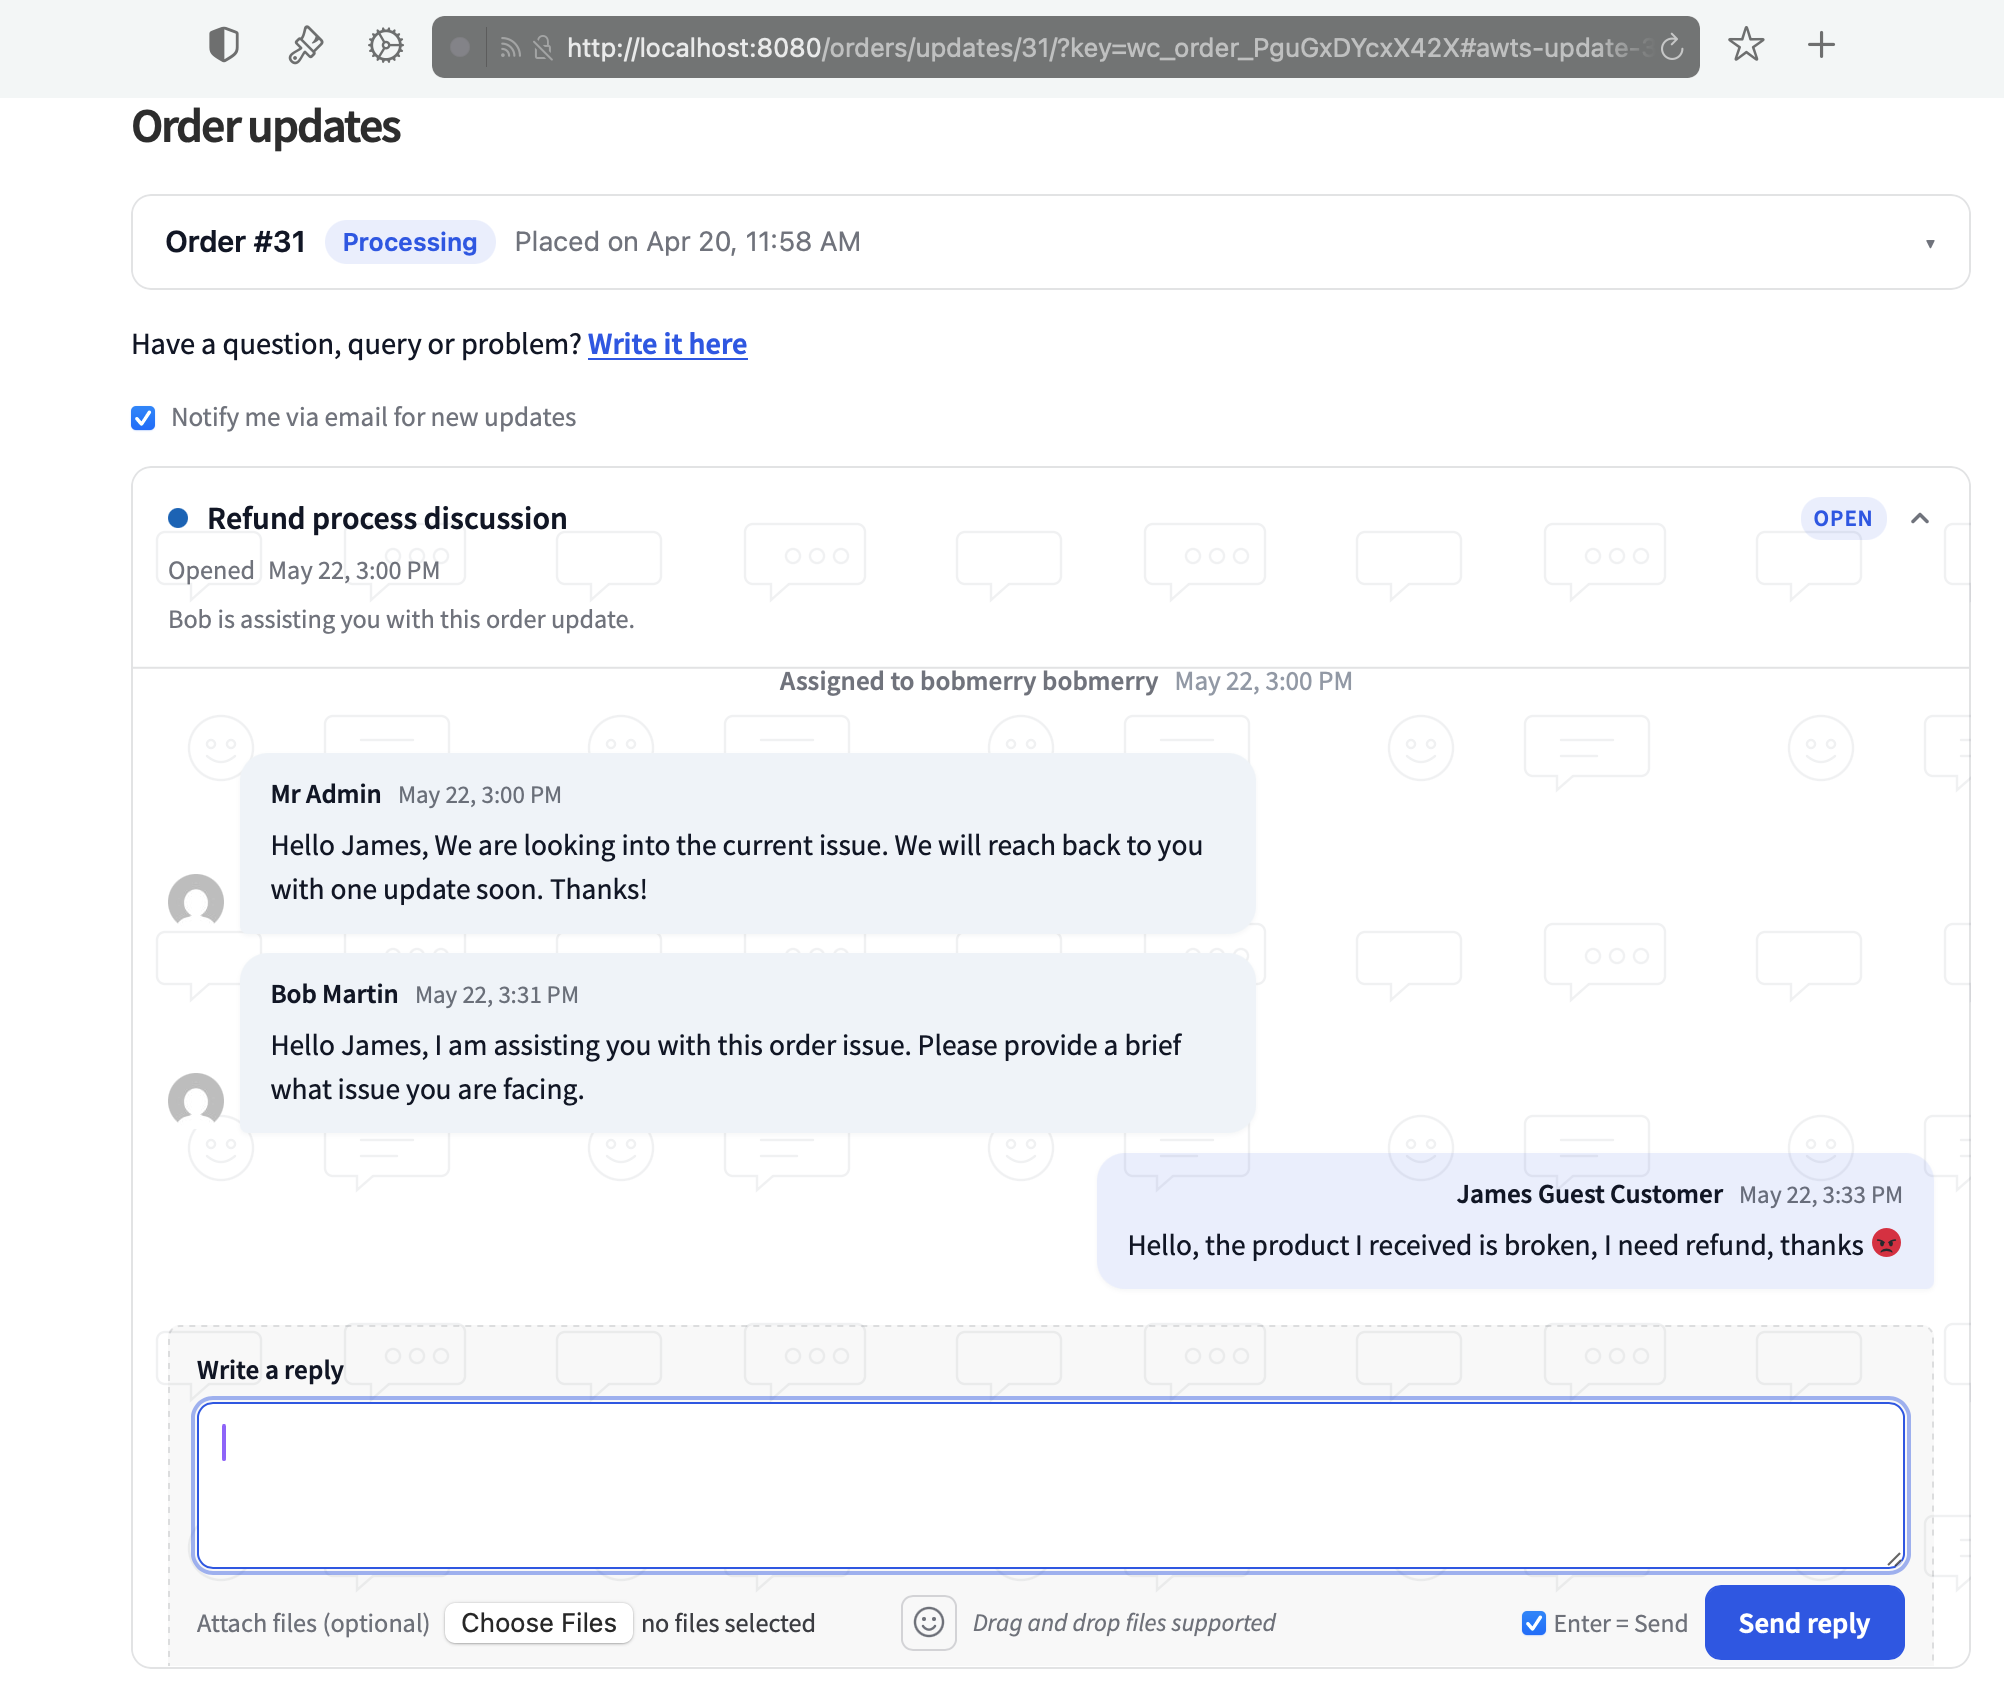
Task: Bookmark this page with the star icon
Action: coord(1746,45)
